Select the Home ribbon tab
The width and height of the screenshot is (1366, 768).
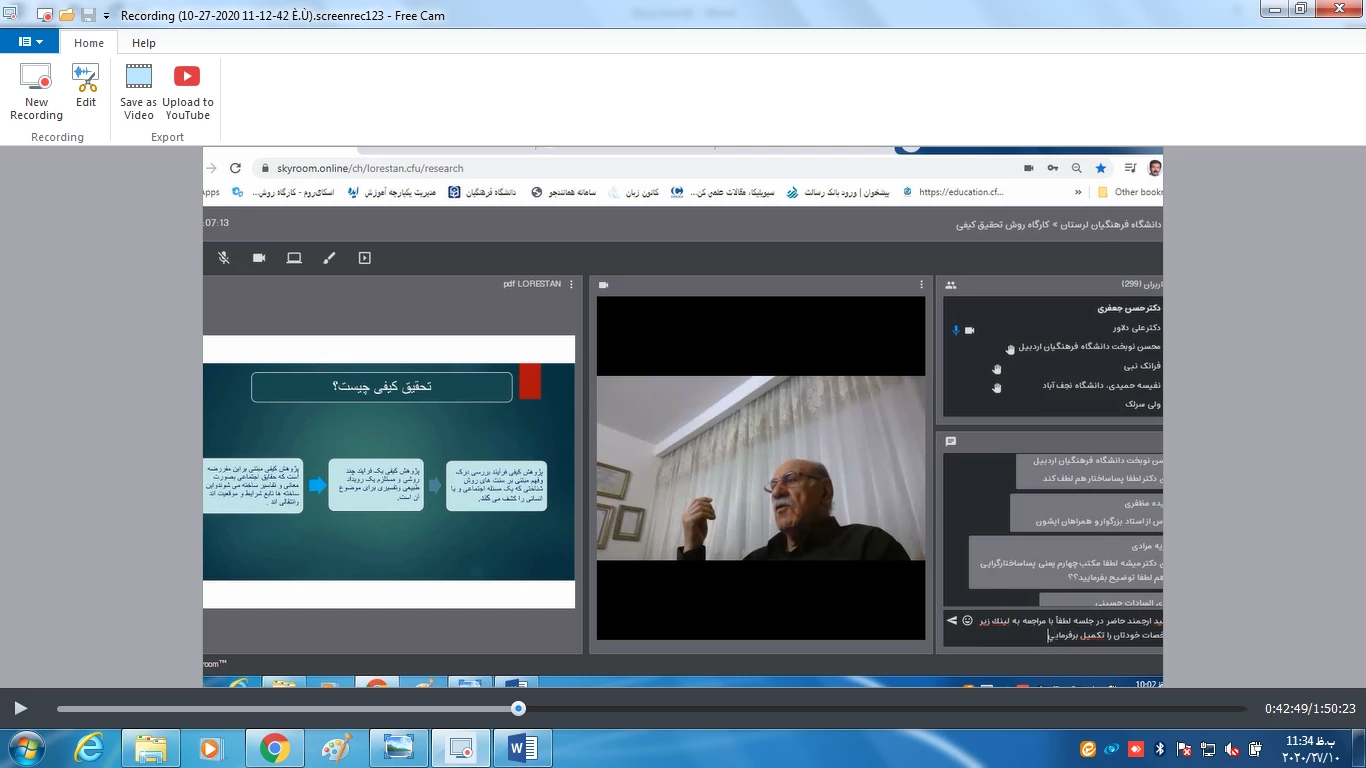89,43
